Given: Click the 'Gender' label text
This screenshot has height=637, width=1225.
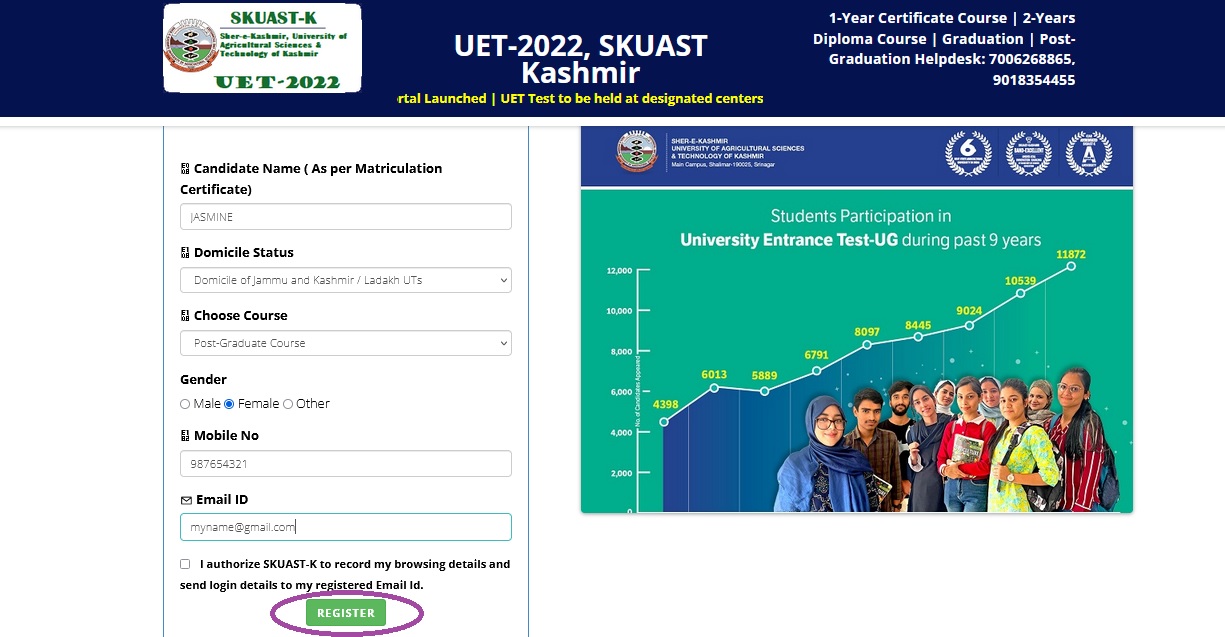Looking at the screenshot, I should pyautogui.click(x=203, y=380).
